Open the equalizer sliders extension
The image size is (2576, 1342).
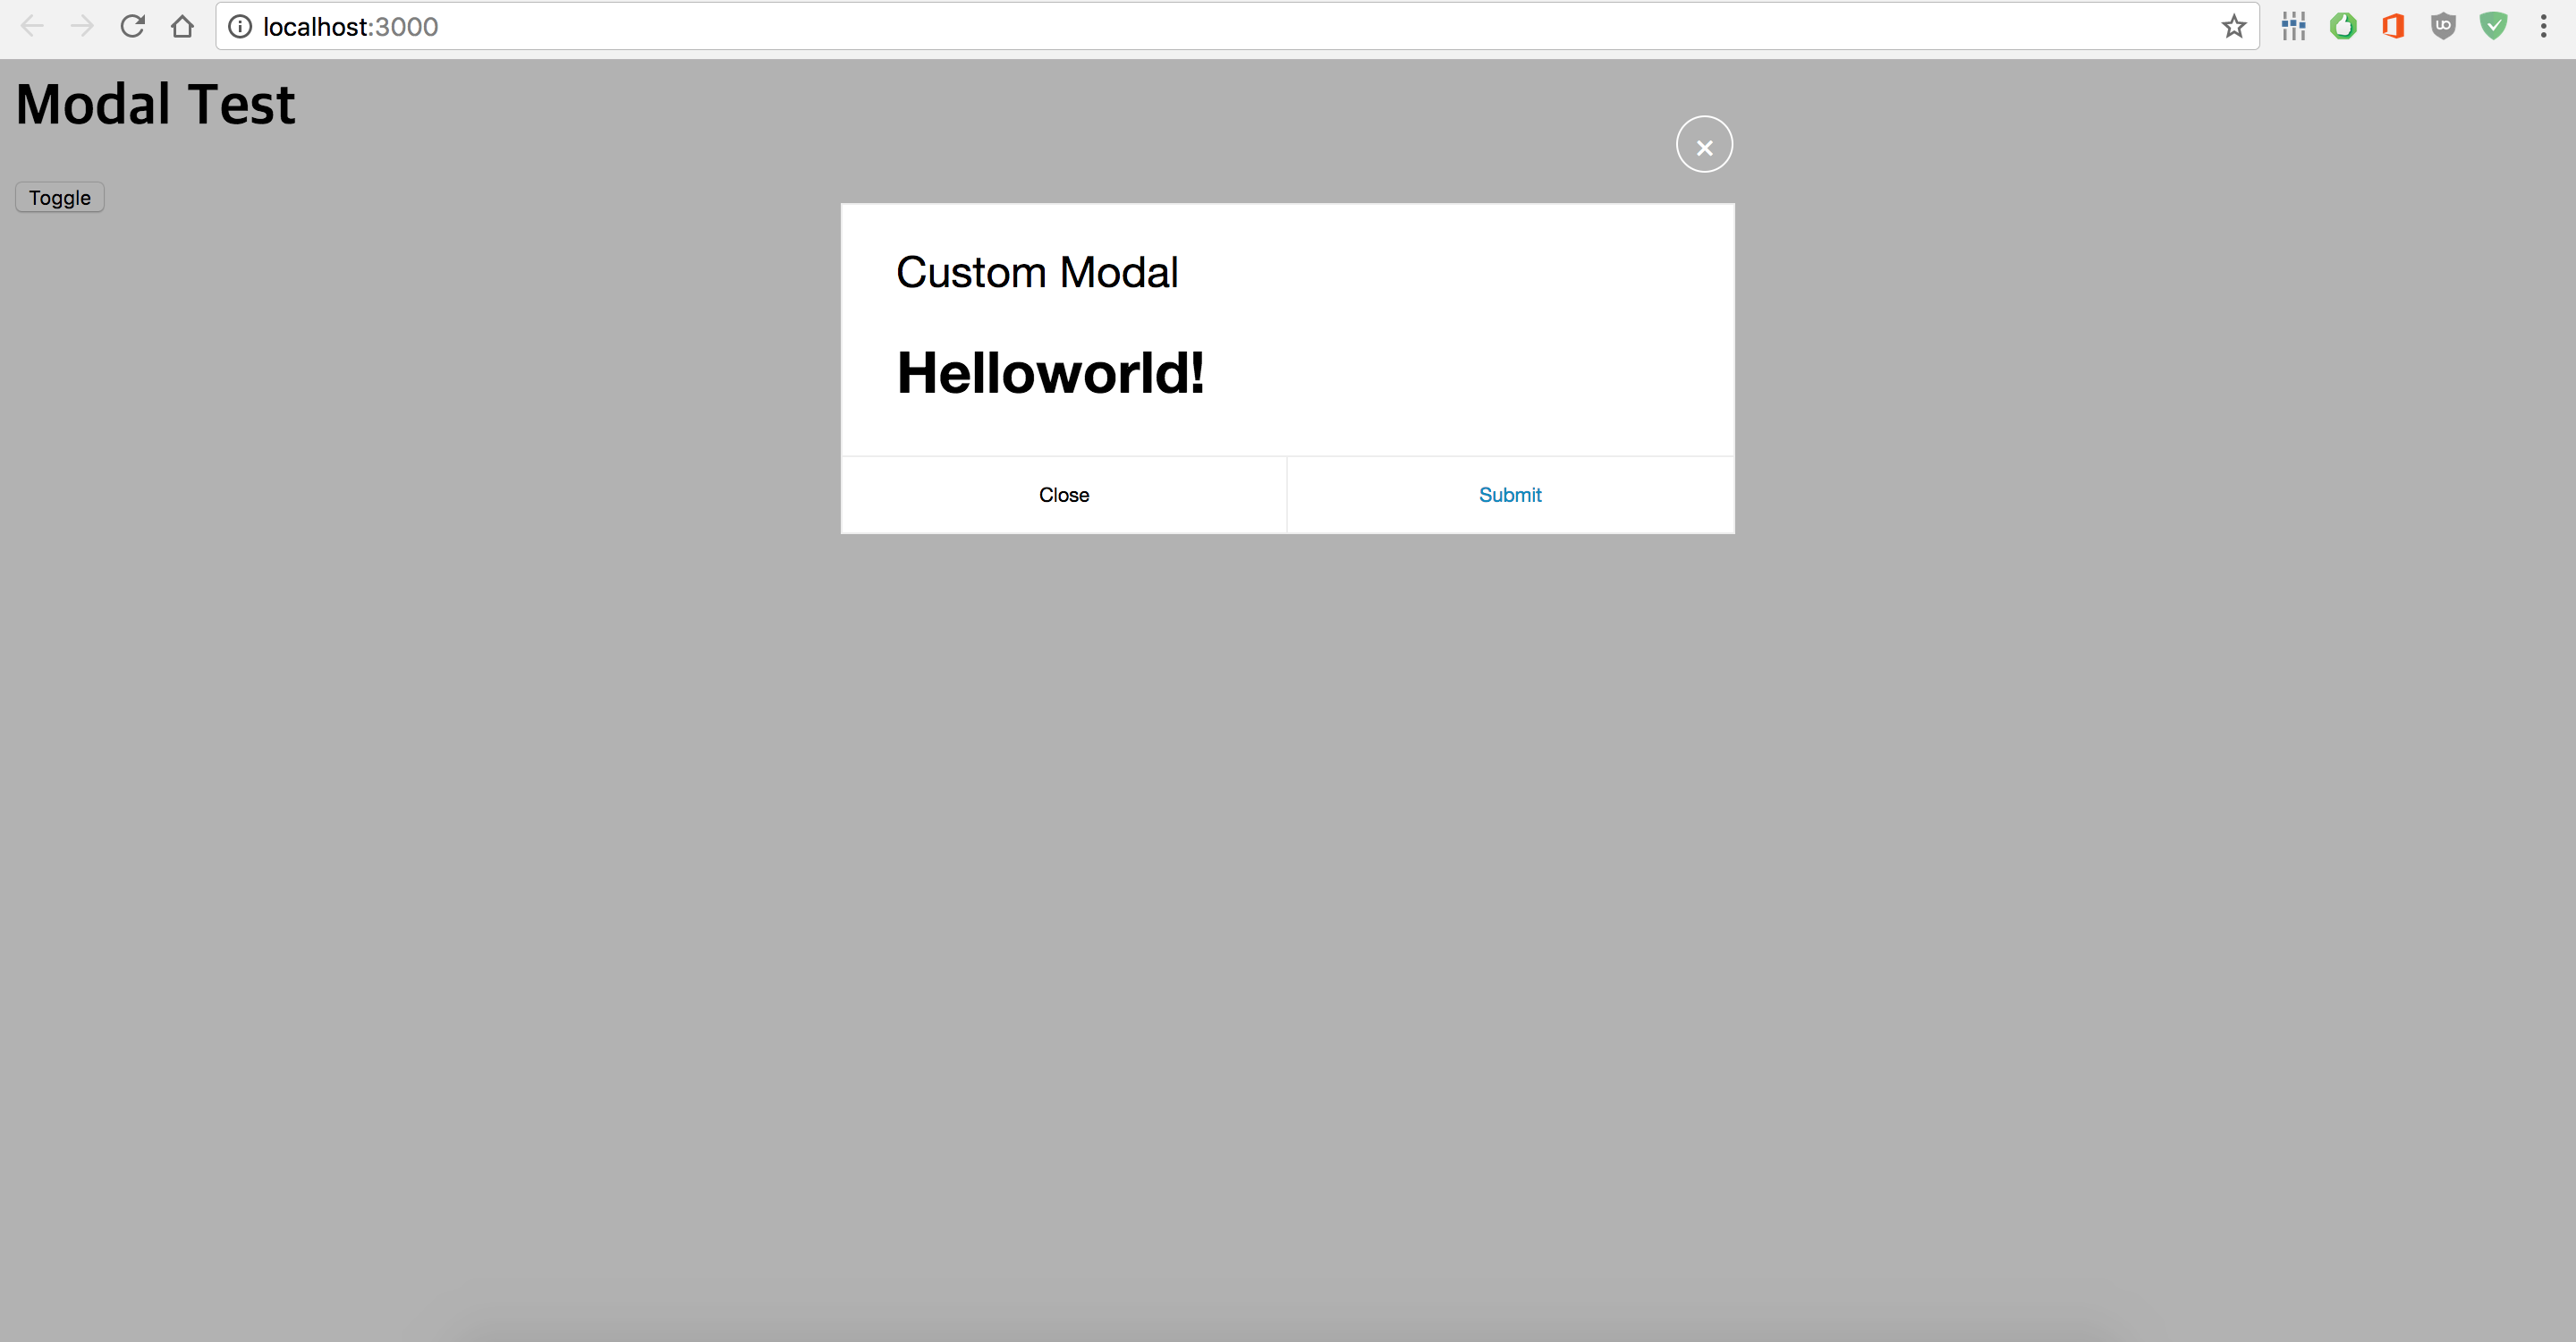pos(2293,27)
